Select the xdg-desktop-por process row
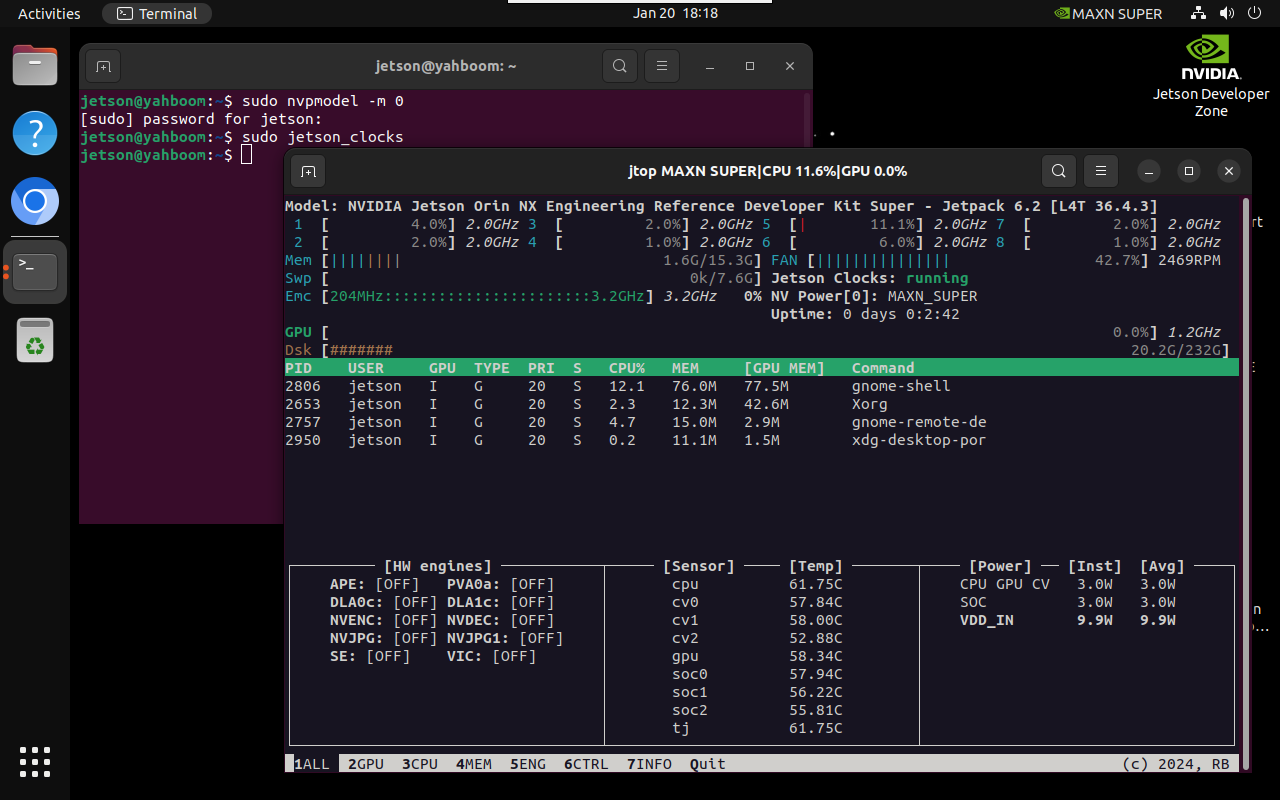Image resolution: width=1280 pixels, height=800 pixels. (761, 440)
